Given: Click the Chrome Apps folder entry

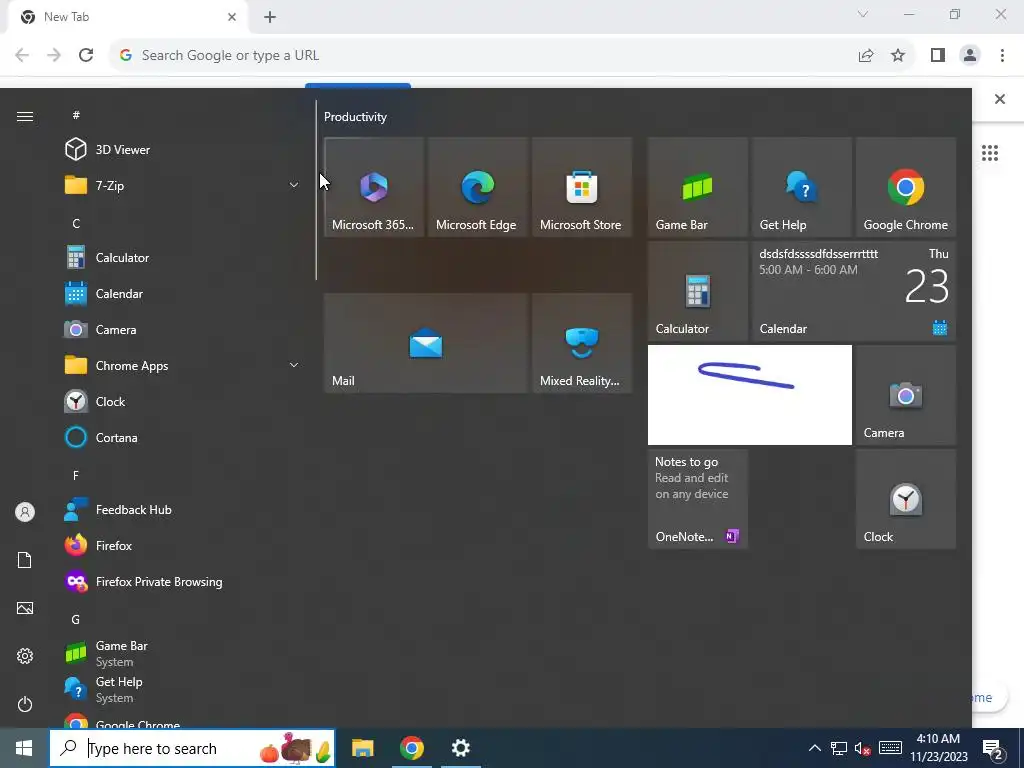Looking at the screenshot, I should 183,365.
